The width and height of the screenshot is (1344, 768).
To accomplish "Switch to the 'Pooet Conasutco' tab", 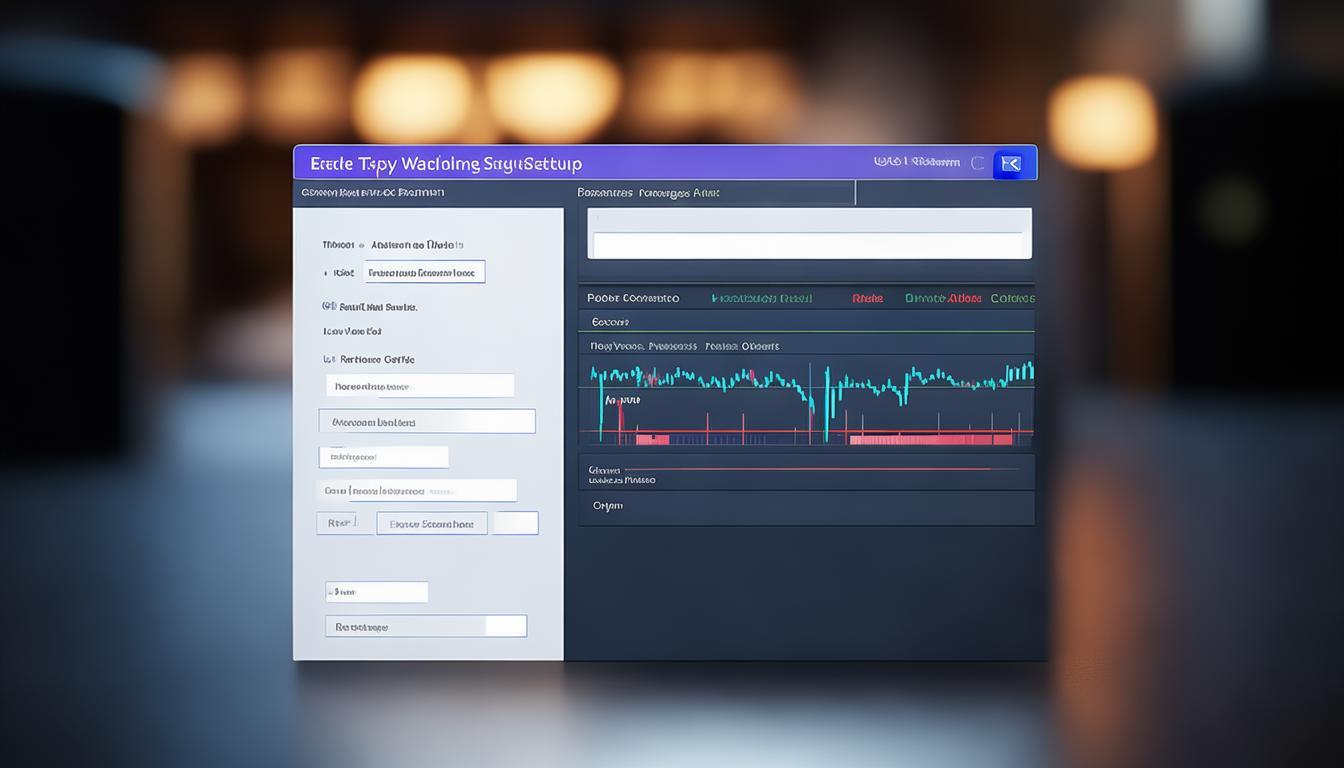I will [x=633, y=298].
